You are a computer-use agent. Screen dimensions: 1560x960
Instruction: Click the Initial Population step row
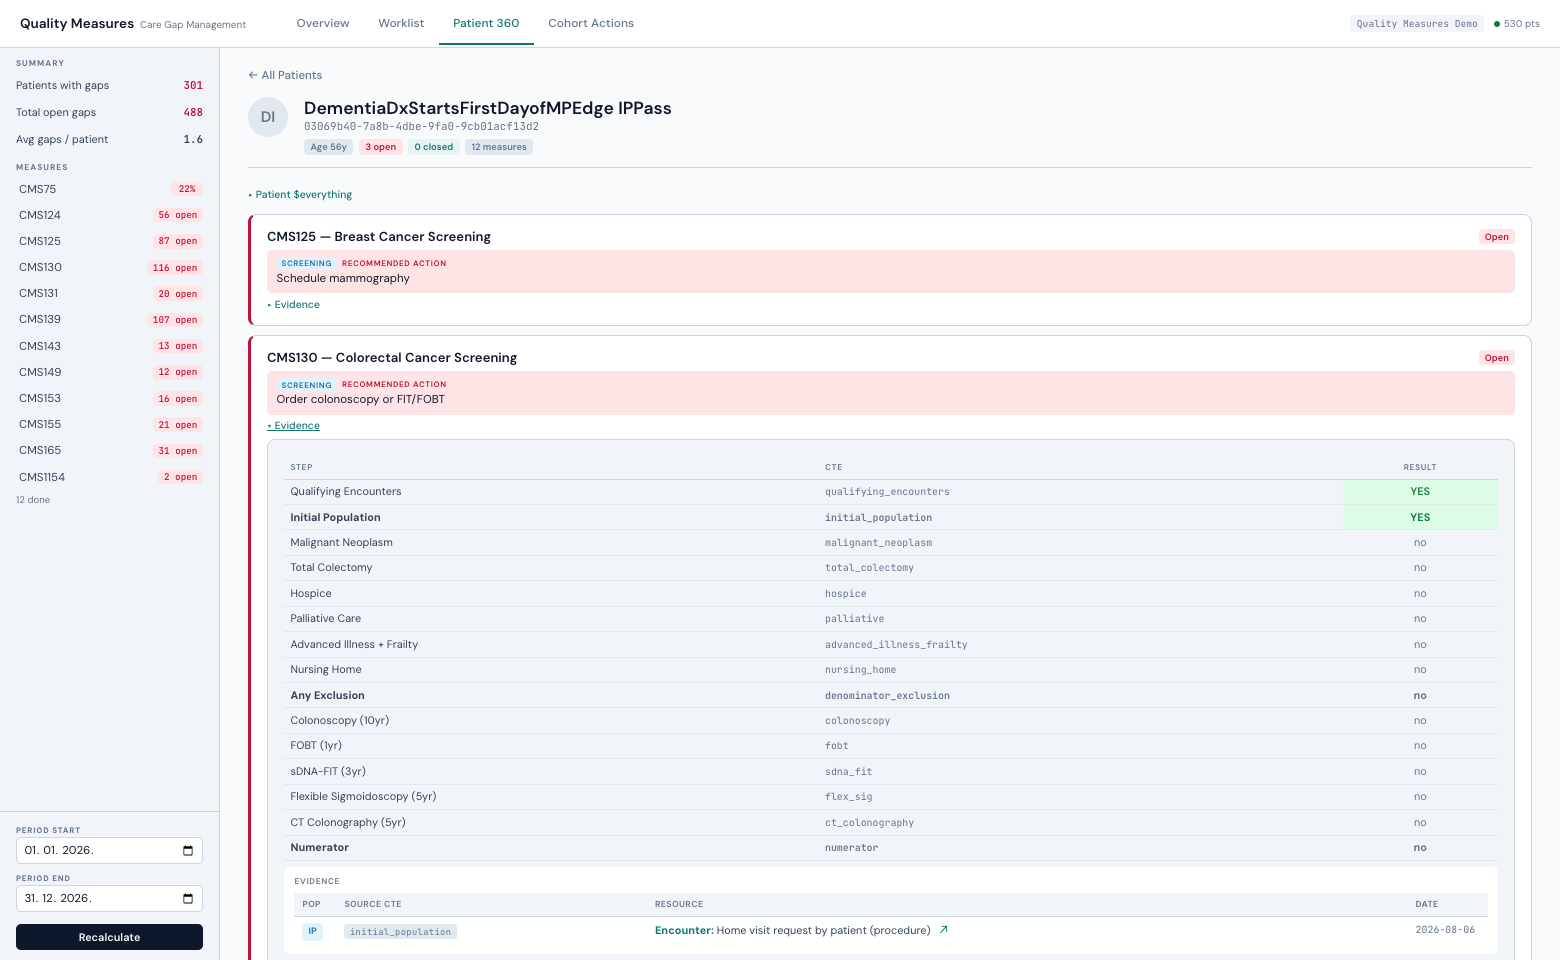click(x=891, y=517)
